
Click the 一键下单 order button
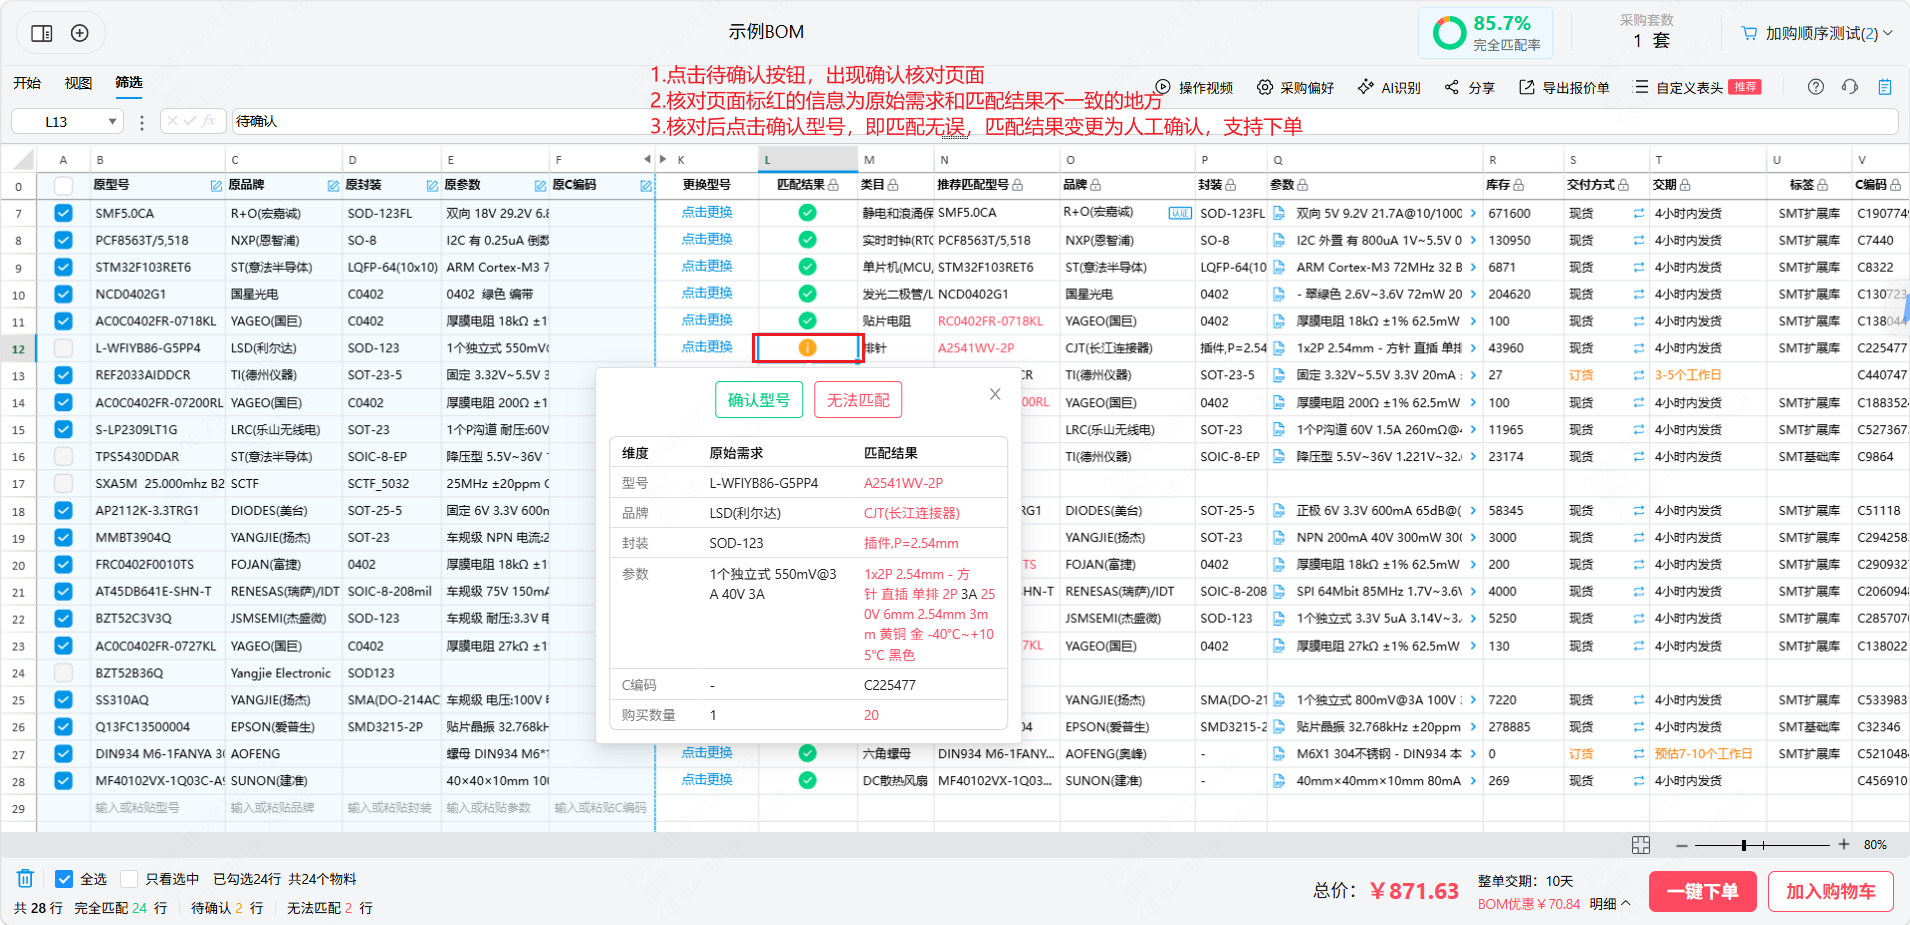tap(1702, 891)
